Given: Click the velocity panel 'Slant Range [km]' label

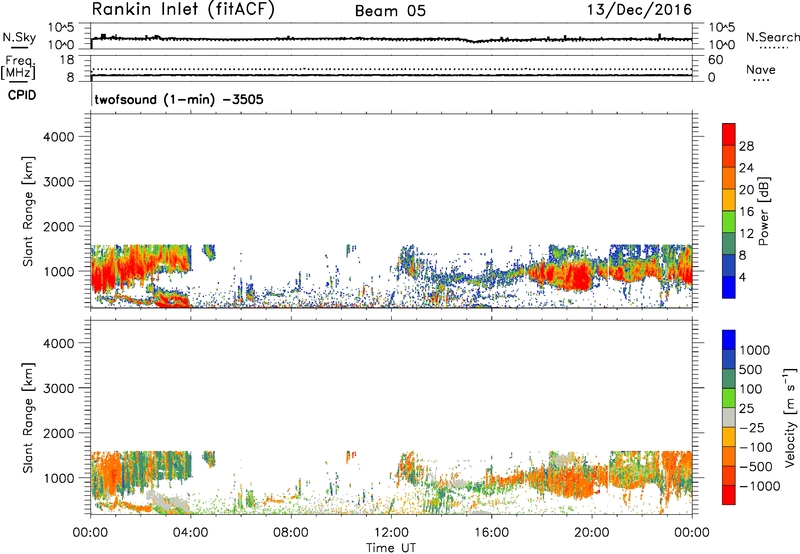Looking at the screenshot, I should (28, 418).
